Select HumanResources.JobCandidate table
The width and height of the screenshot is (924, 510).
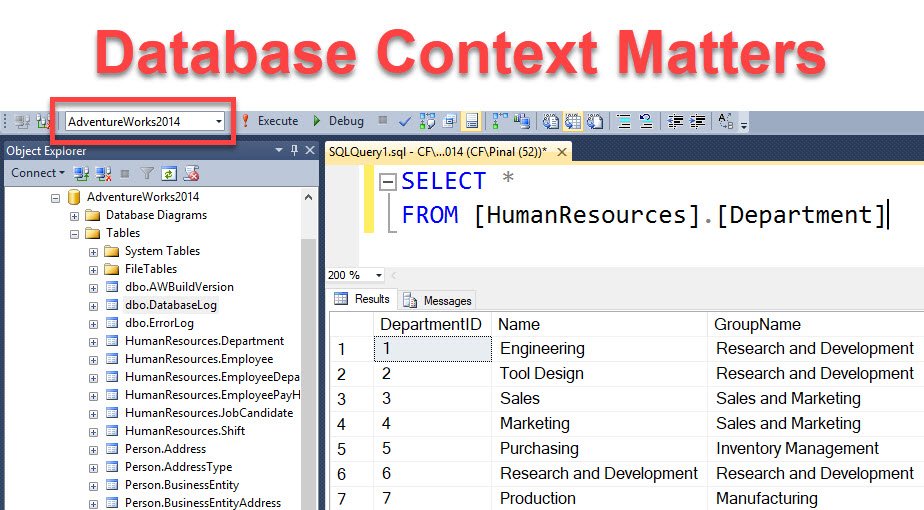click(x=209, y=413)
